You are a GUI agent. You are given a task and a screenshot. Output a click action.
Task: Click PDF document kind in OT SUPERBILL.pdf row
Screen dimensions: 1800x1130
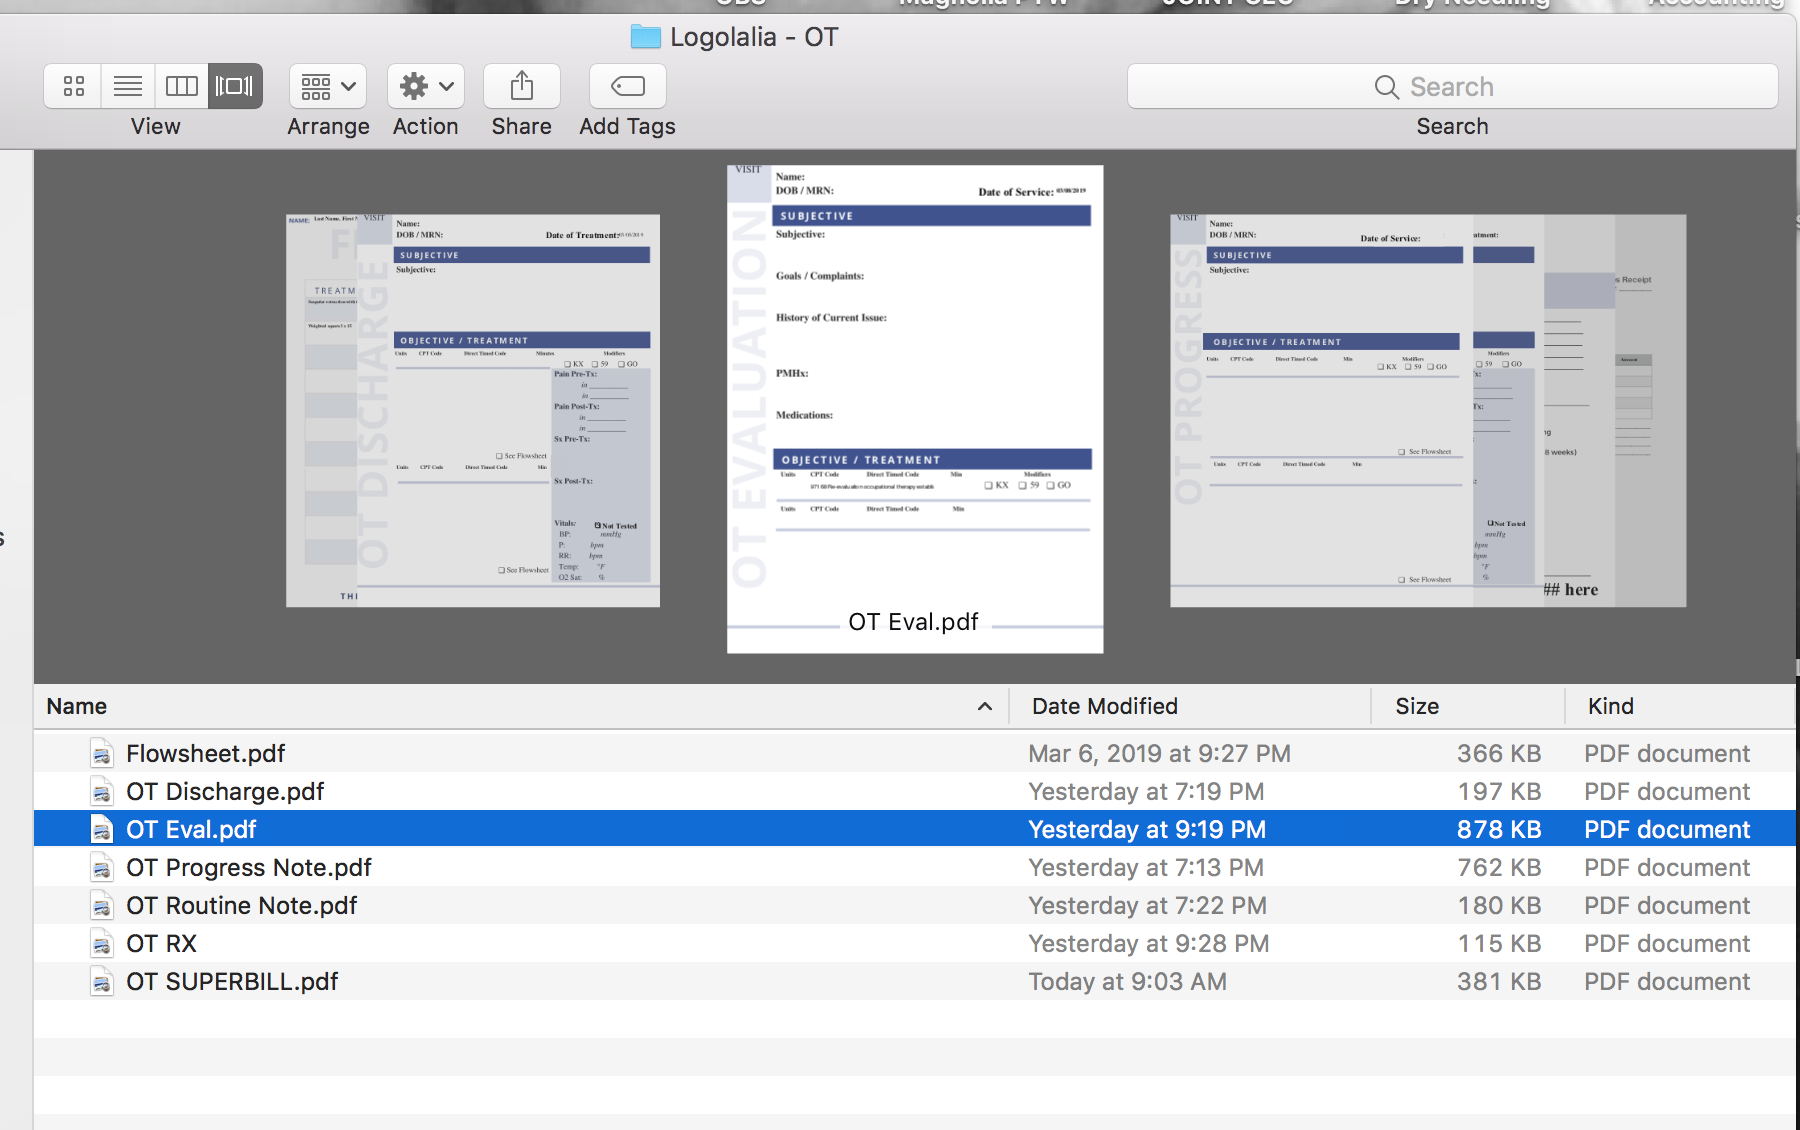tap(1667, 981)
